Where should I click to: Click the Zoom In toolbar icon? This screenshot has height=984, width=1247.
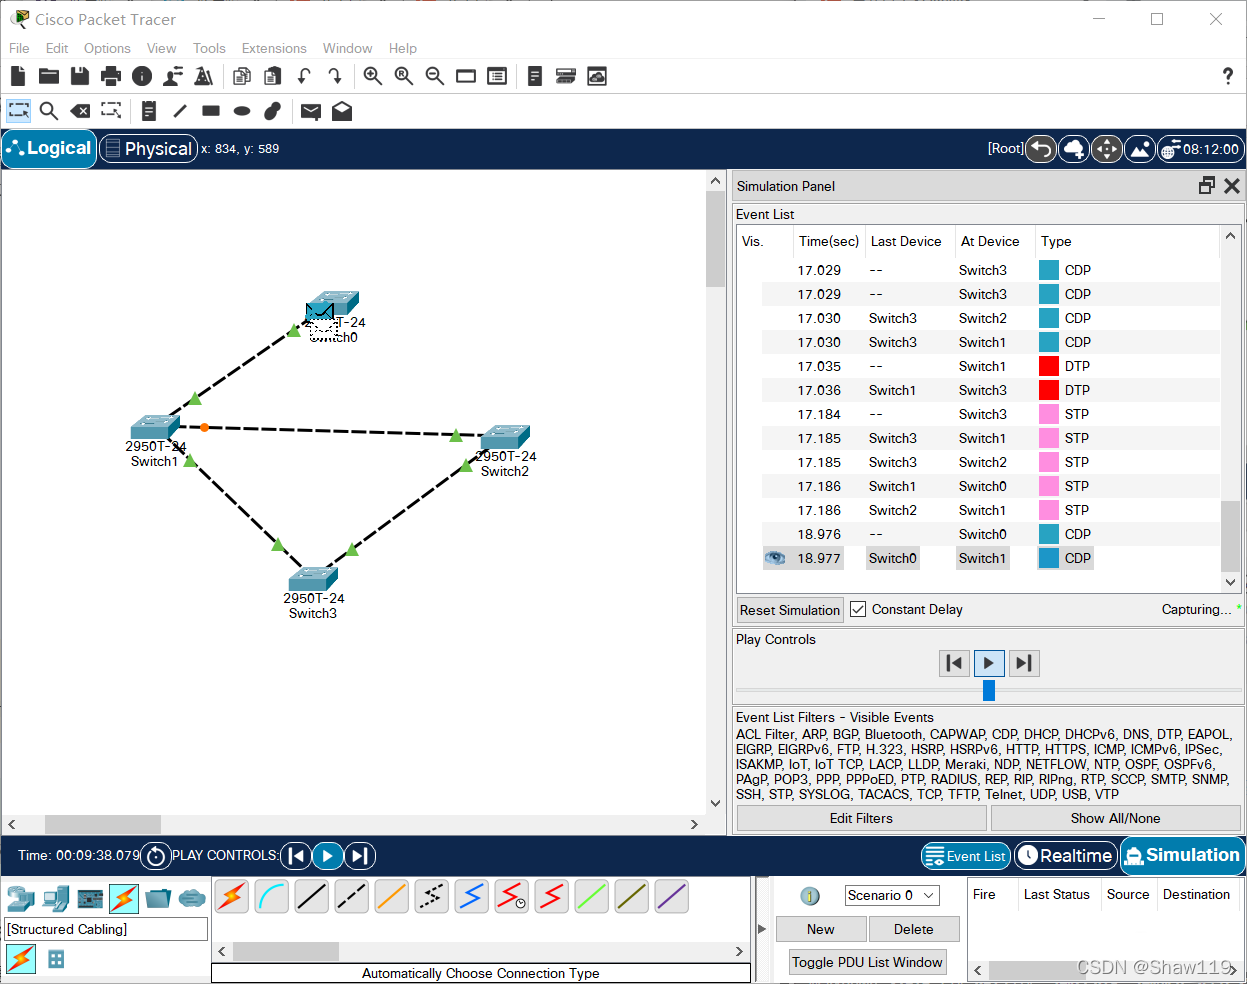point(373,76)
